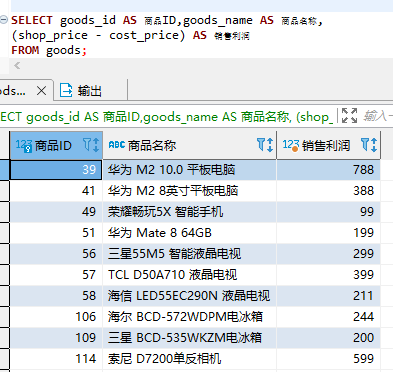Screen dimensions: 393x372
Task: Select profit cell 211
Action: (x=328, y=296)
